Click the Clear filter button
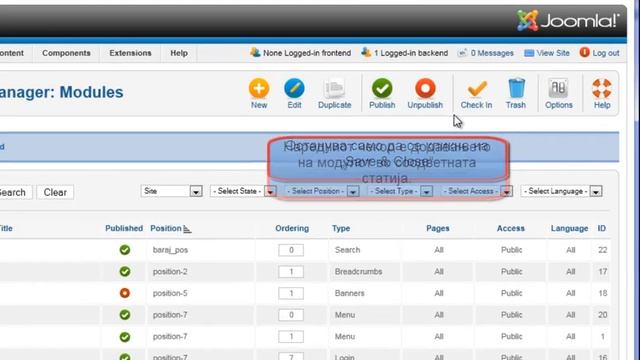This screenshot has width=640, height=360. (55, 192)
